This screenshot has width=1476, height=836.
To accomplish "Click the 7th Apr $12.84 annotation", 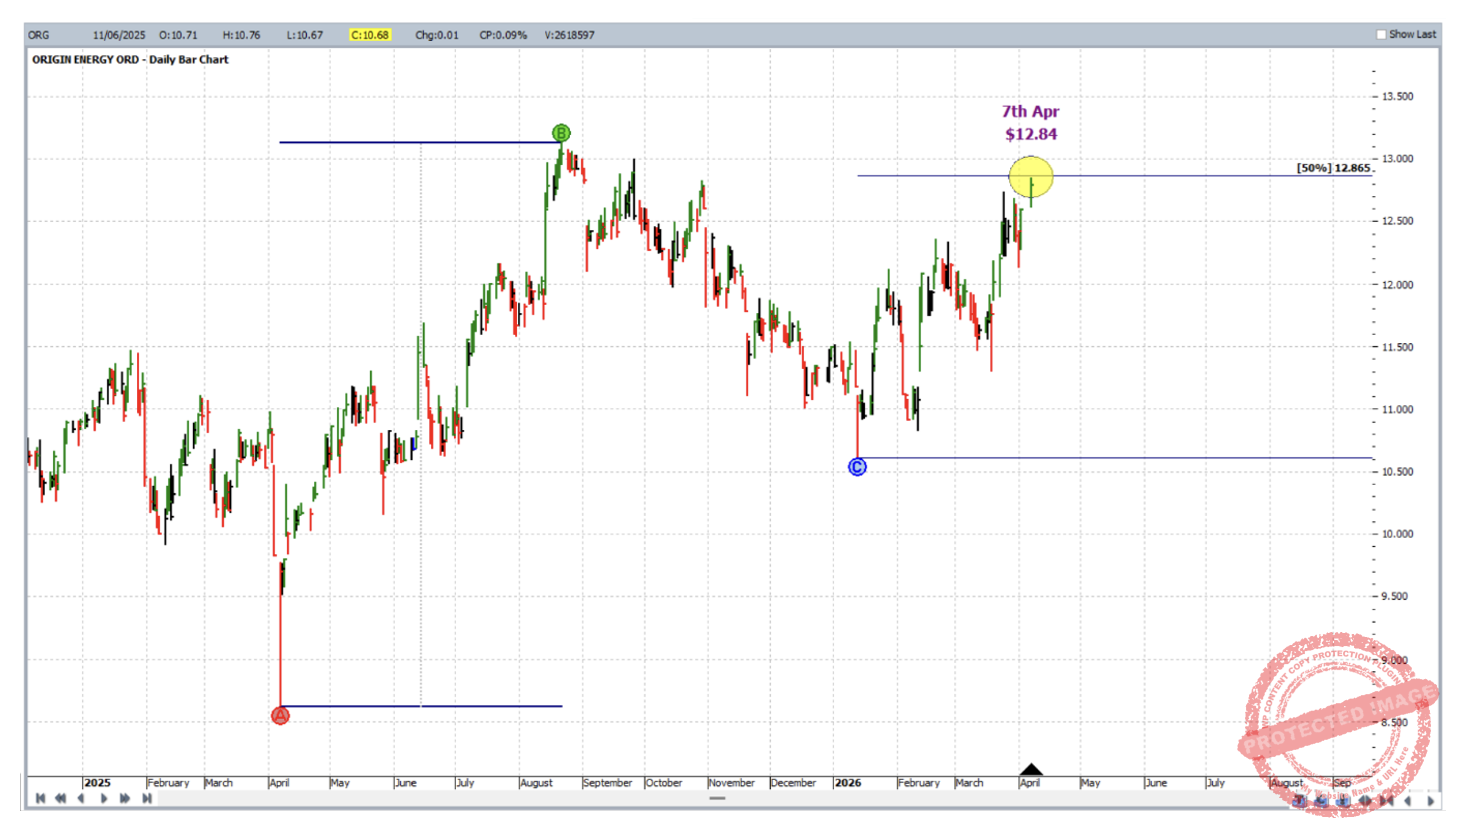I will click(1031, 123).
